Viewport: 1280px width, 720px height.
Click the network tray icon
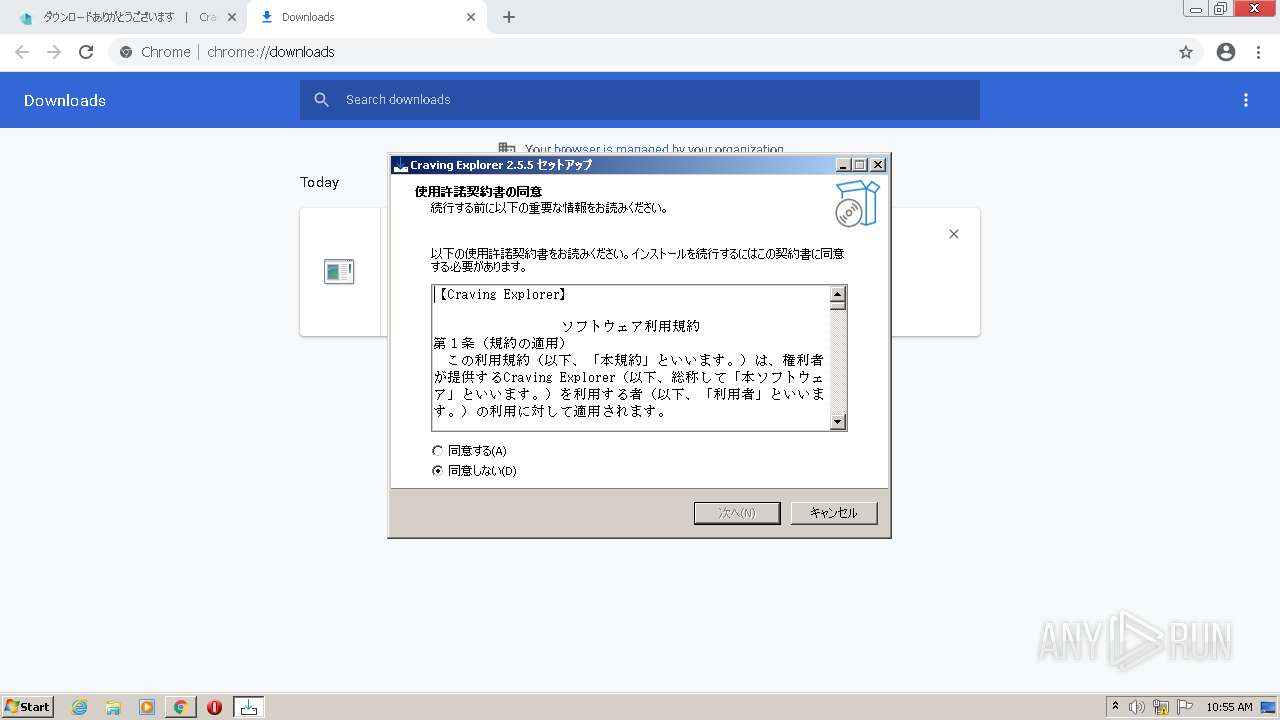point(1161,707)
